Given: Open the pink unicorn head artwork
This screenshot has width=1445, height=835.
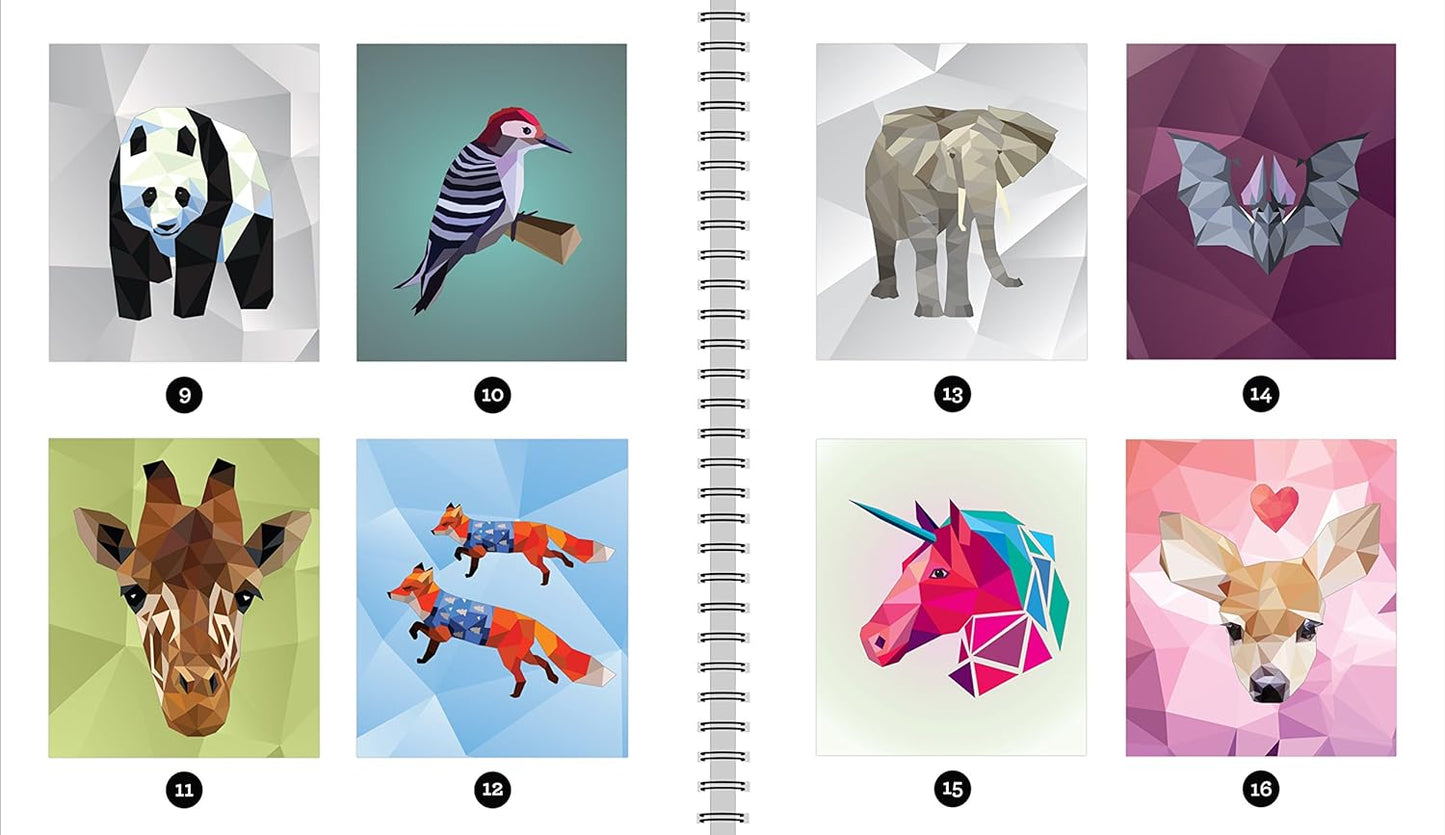Looking at the screenshot, I should point(951,597).
